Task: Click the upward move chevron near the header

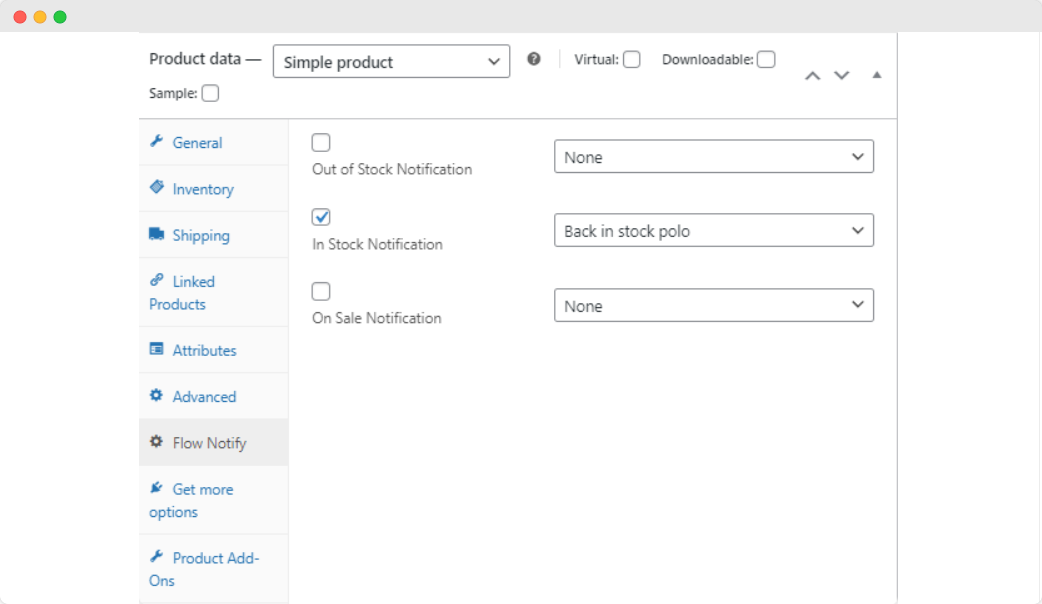Action: 813,74
